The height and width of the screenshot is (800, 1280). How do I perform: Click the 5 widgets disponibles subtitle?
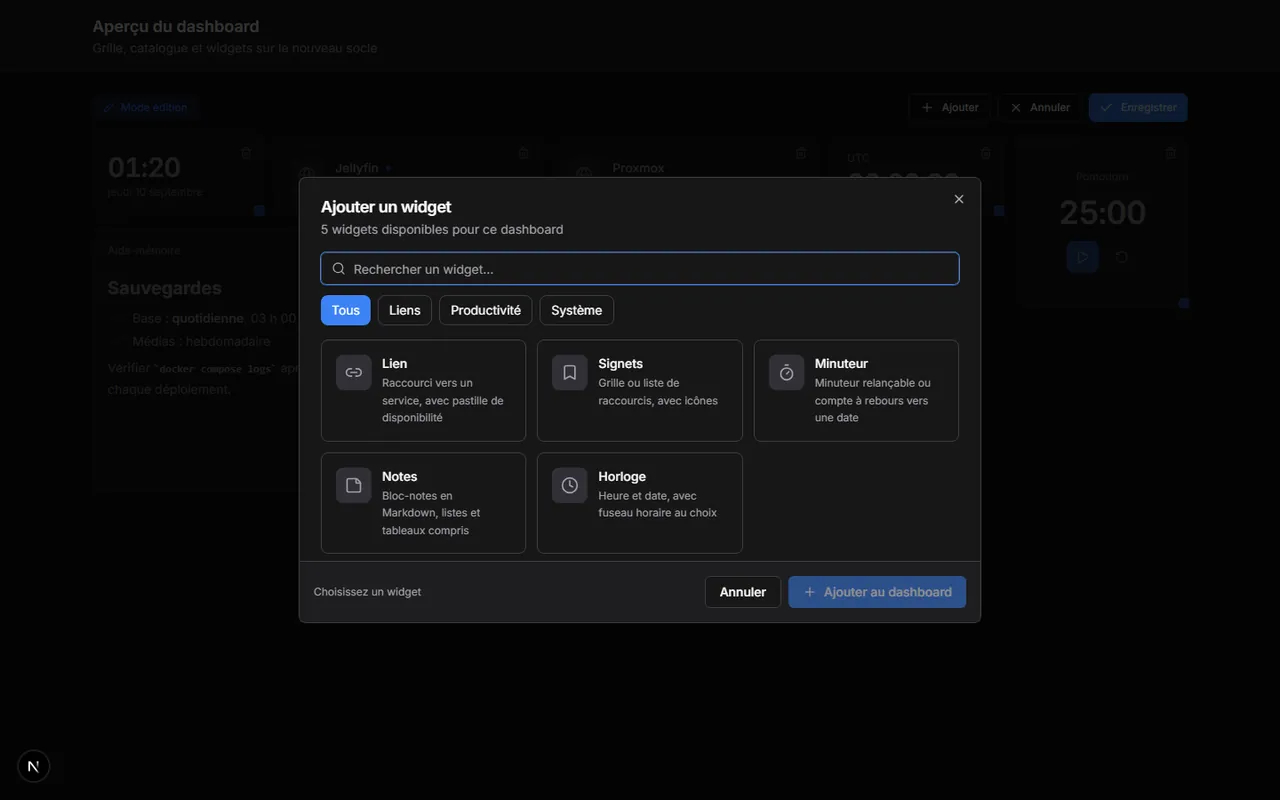pyautogui.click(x=442, y=229)
